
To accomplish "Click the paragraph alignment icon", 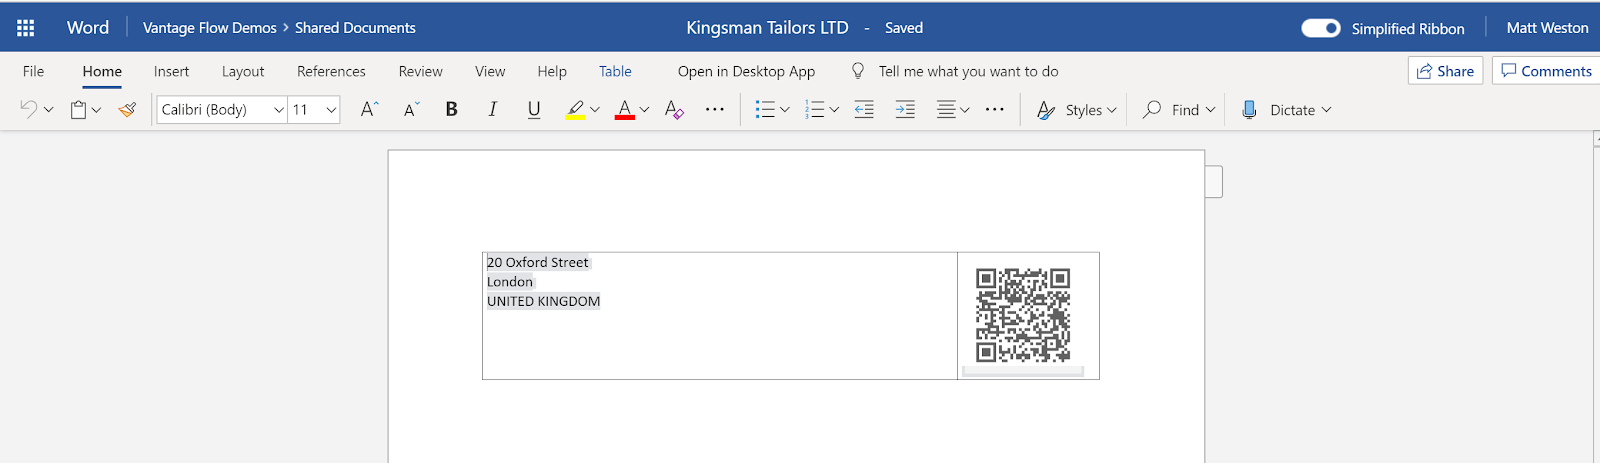I will click(946, 110).
